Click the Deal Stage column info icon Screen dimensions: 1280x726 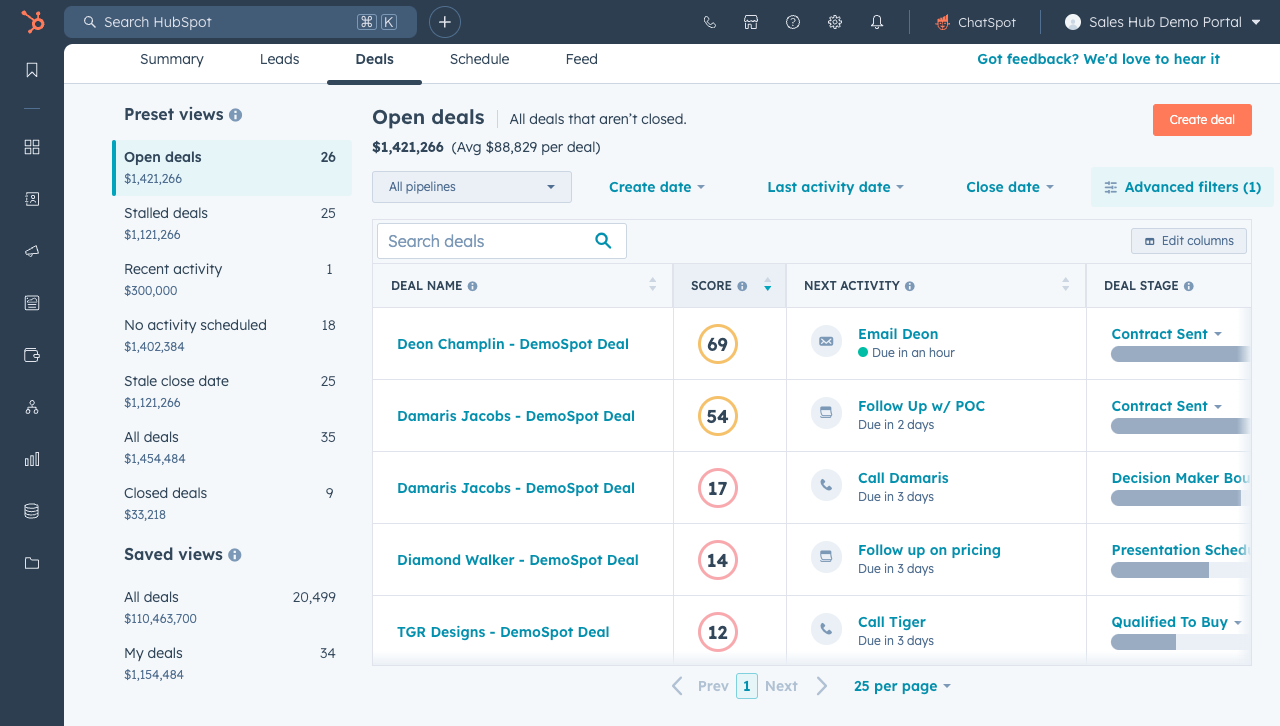click(x=1189, y=286)
